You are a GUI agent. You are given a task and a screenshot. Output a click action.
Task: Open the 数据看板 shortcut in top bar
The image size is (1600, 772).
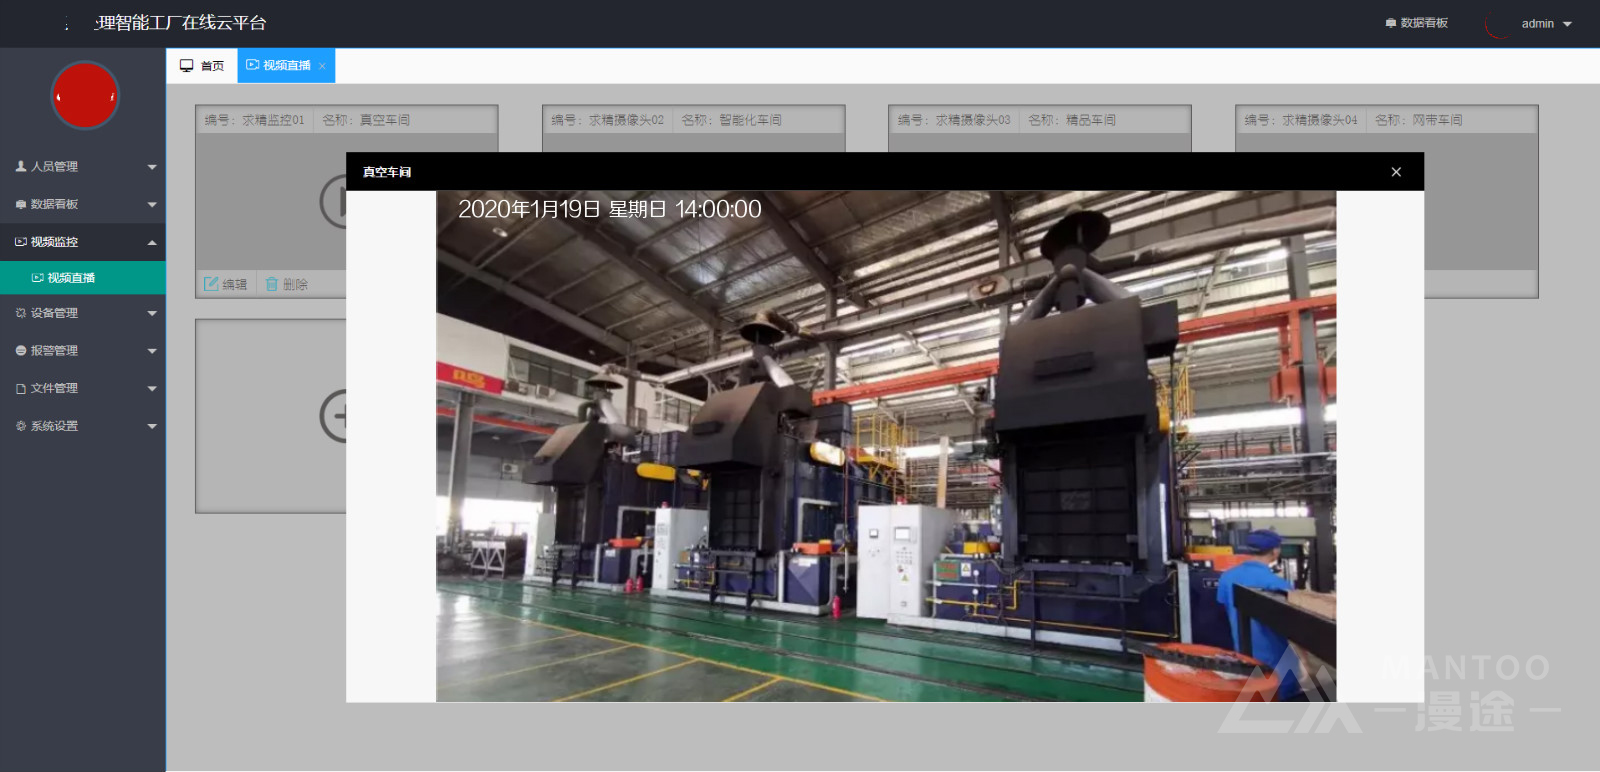tap(1417, 23)
